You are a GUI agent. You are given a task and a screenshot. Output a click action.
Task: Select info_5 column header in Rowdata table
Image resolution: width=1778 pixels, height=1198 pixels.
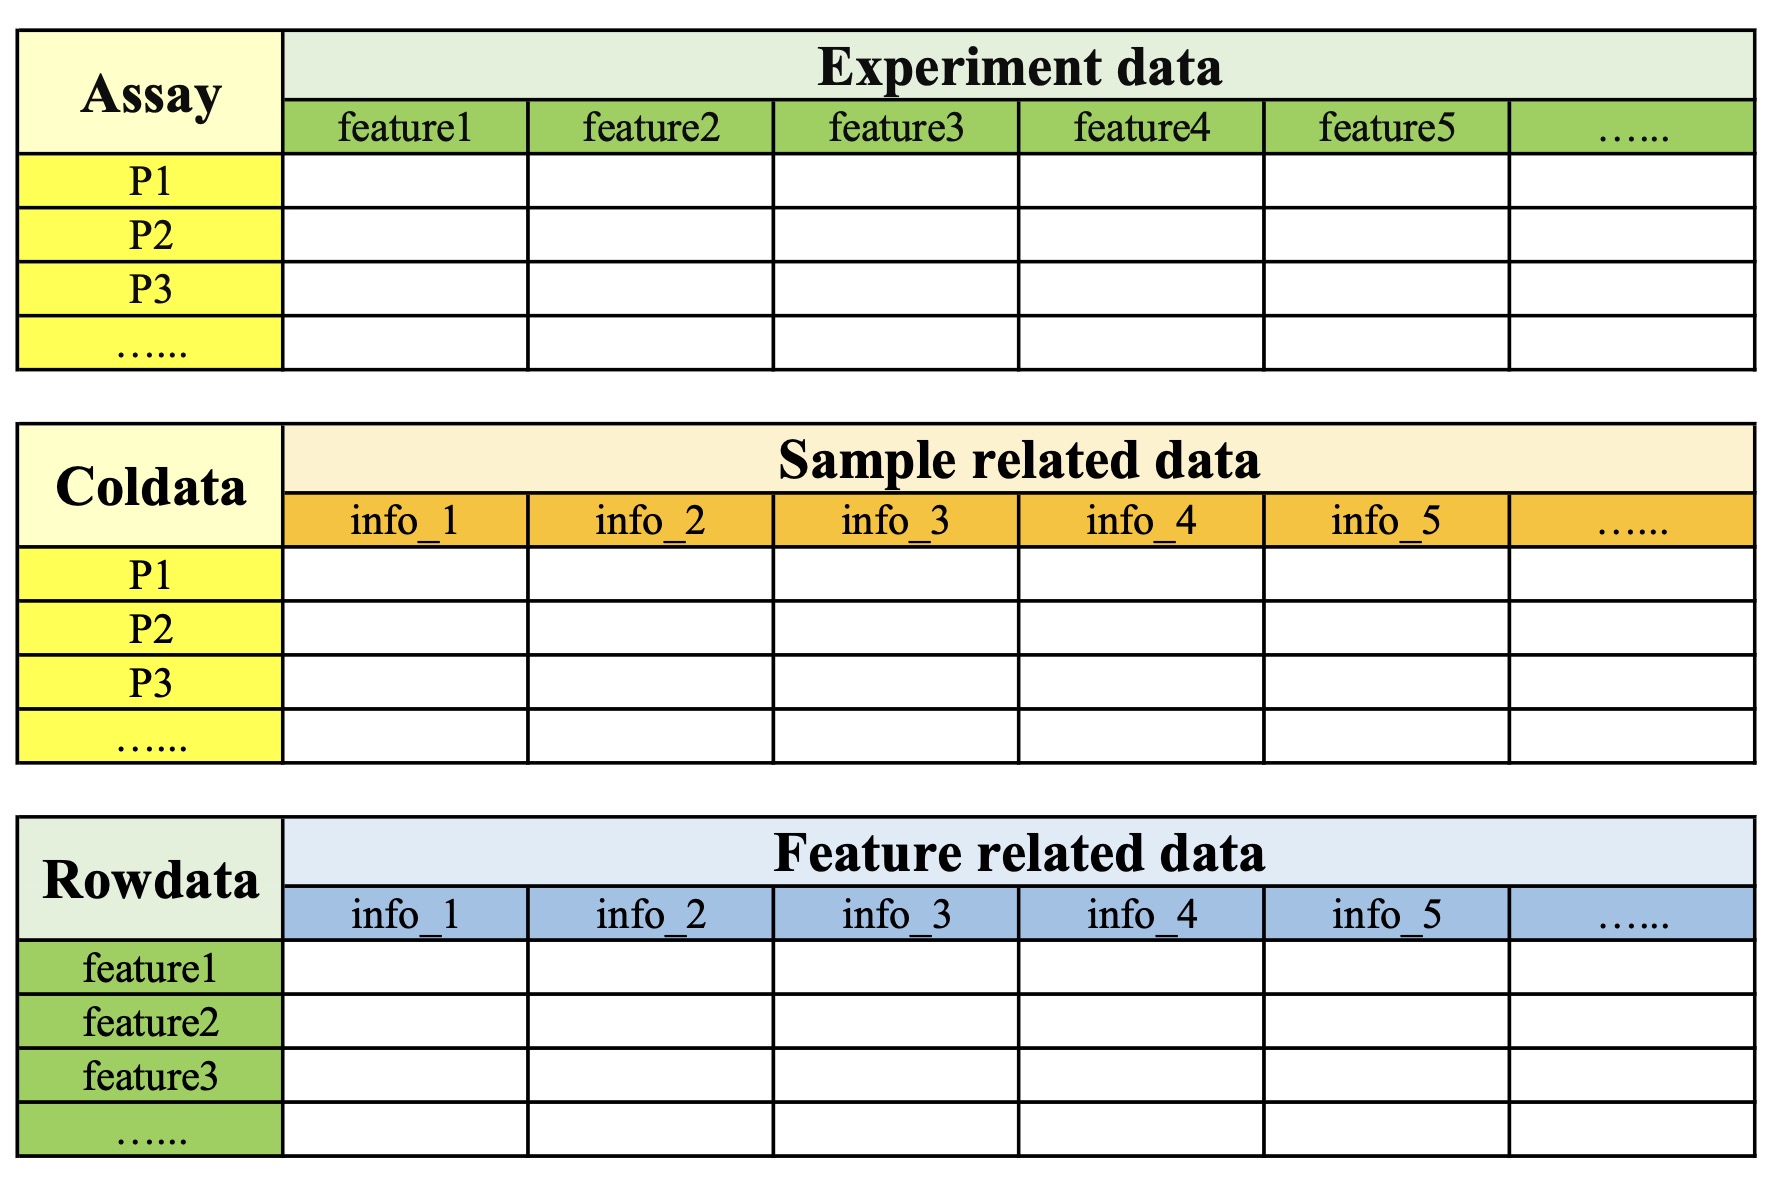[1386, 915]
